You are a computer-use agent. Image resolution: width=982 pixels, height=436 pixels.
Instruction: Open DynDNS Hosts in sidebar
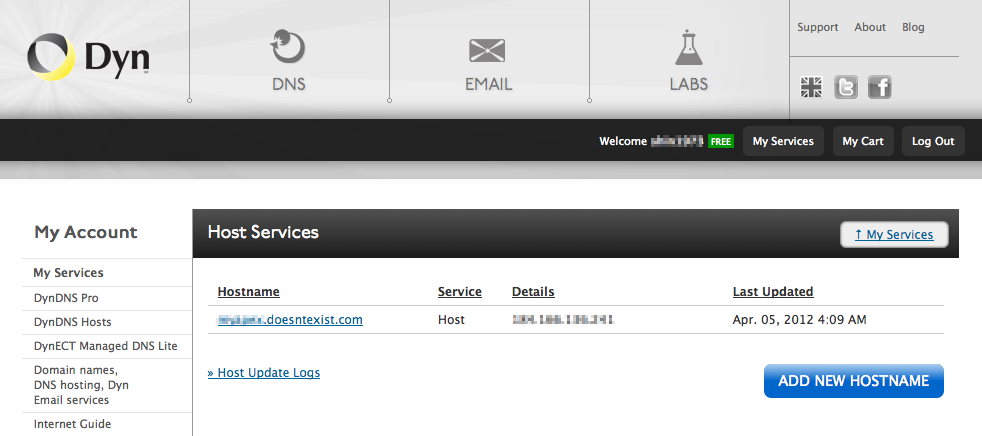pyautogui.click(x=73, y=322)
